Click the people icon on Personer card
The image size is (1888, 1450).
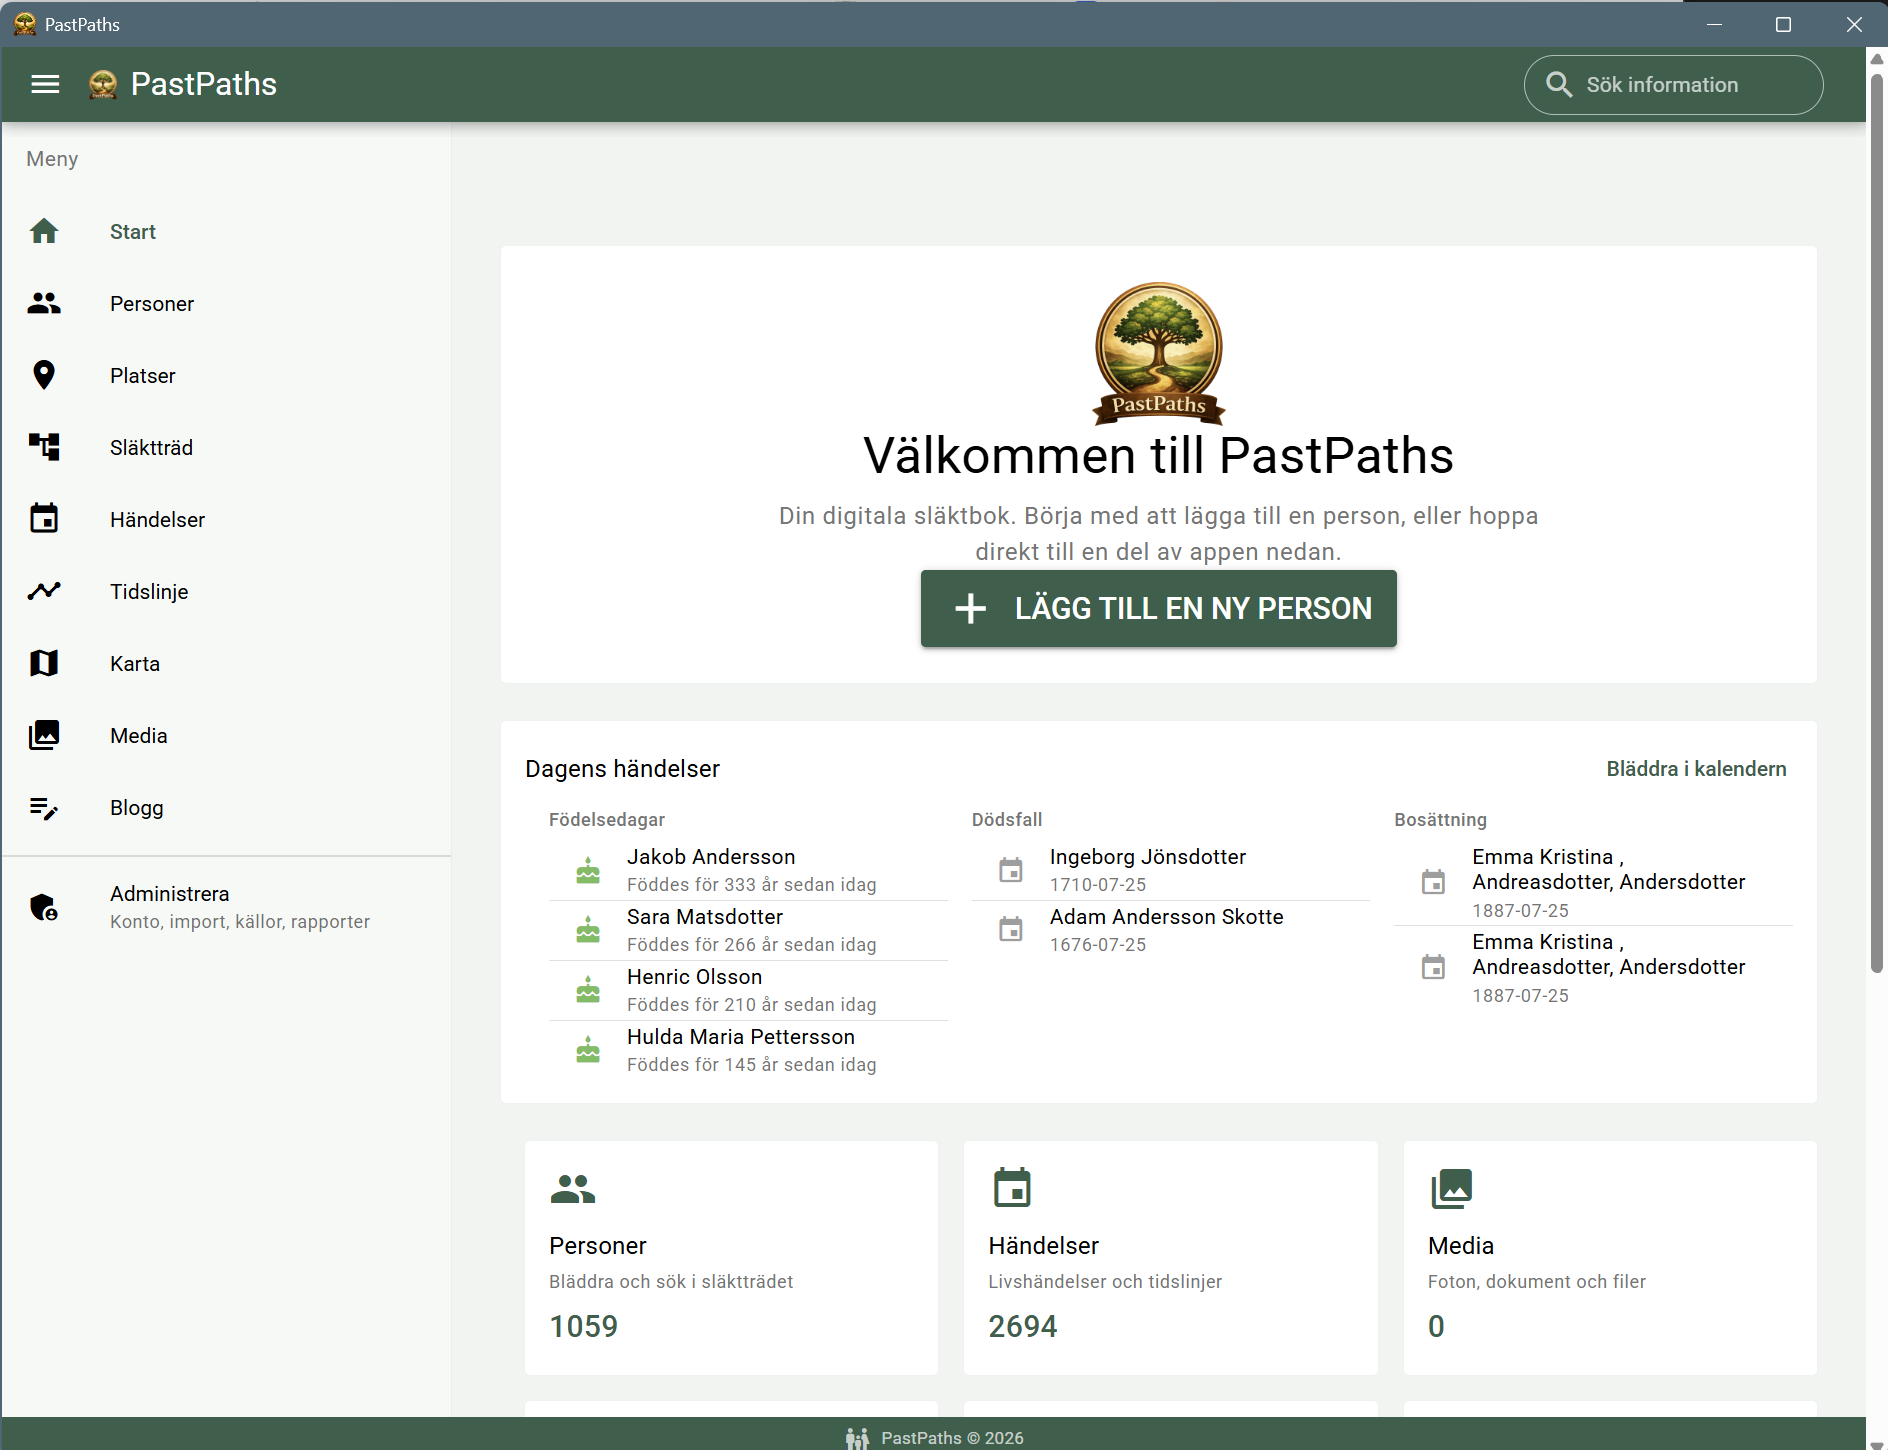click(x=573, y=1189)
